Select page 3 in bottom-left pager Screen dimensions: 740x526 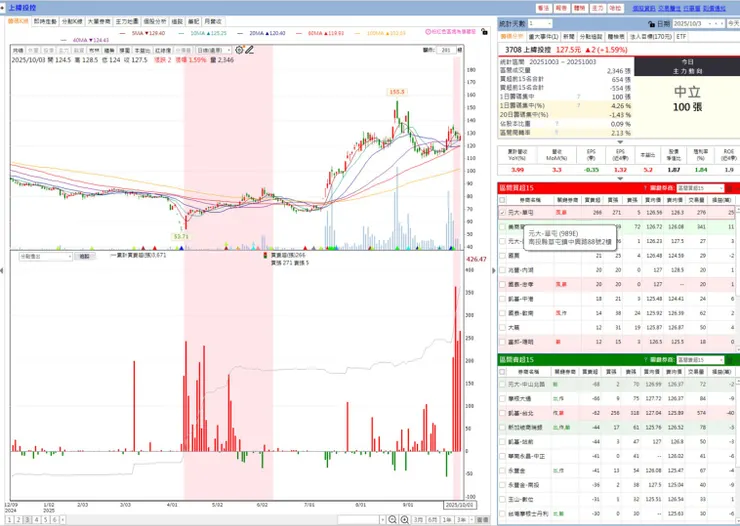(27, 519)
